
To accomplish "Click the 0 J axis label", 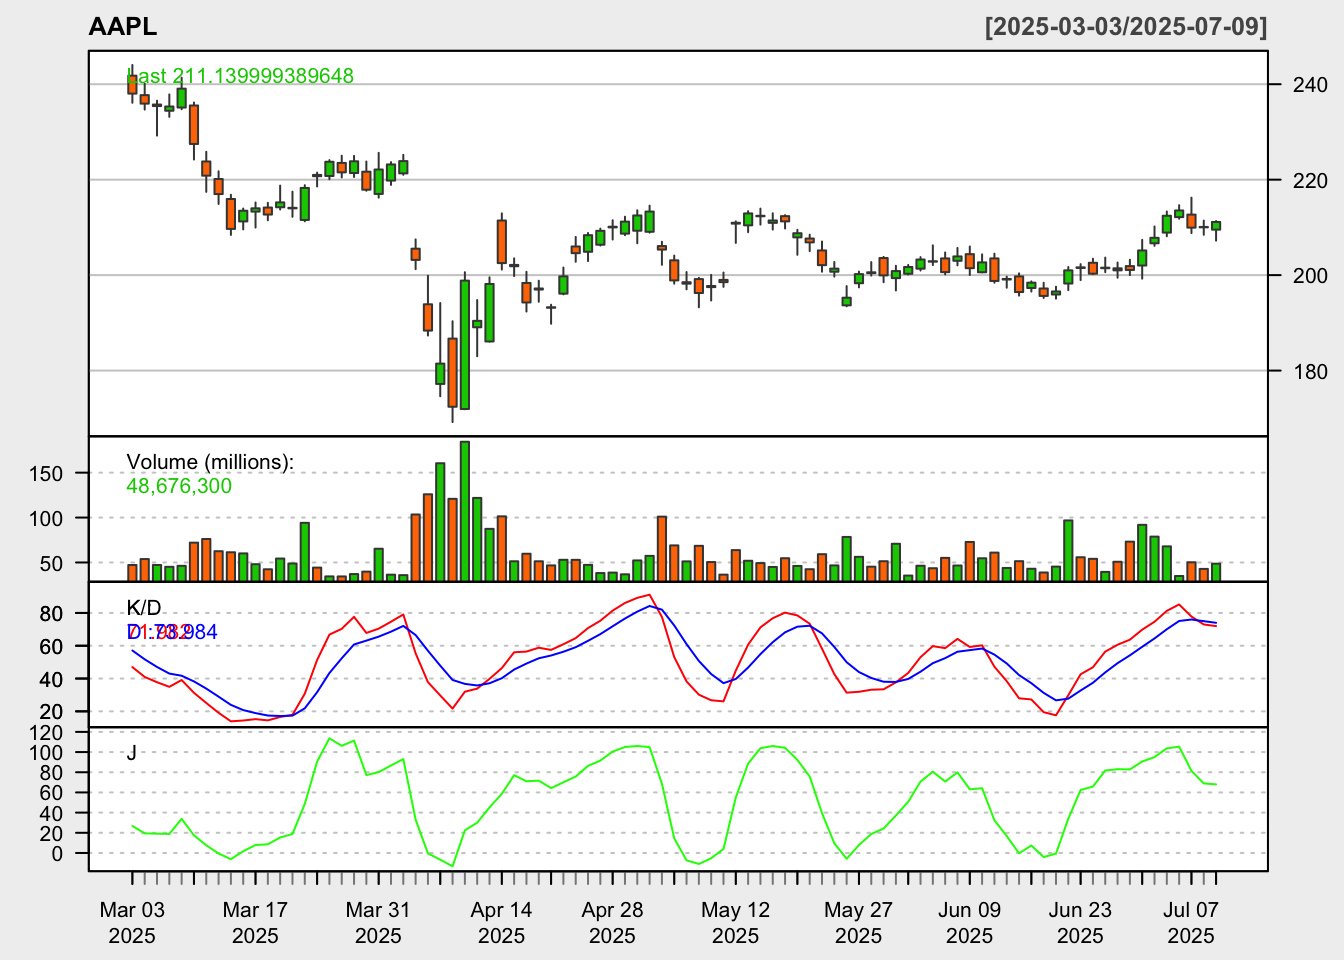I will pyautogui.click(x=58, y=854).
